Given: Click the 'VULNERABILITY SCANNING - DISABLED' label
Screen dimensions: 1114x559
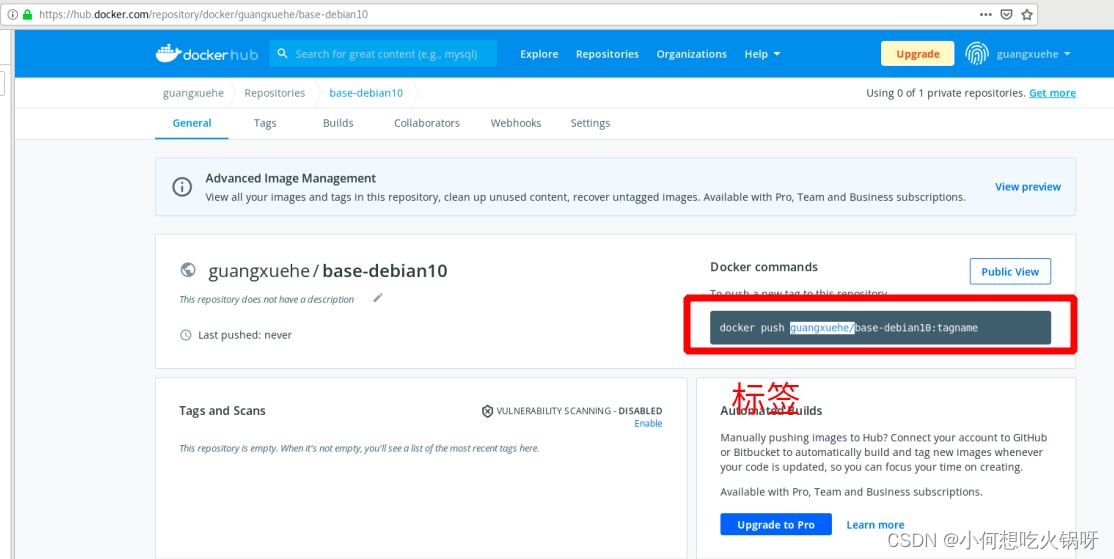Looking at the screenshot, I should point(579,411).
